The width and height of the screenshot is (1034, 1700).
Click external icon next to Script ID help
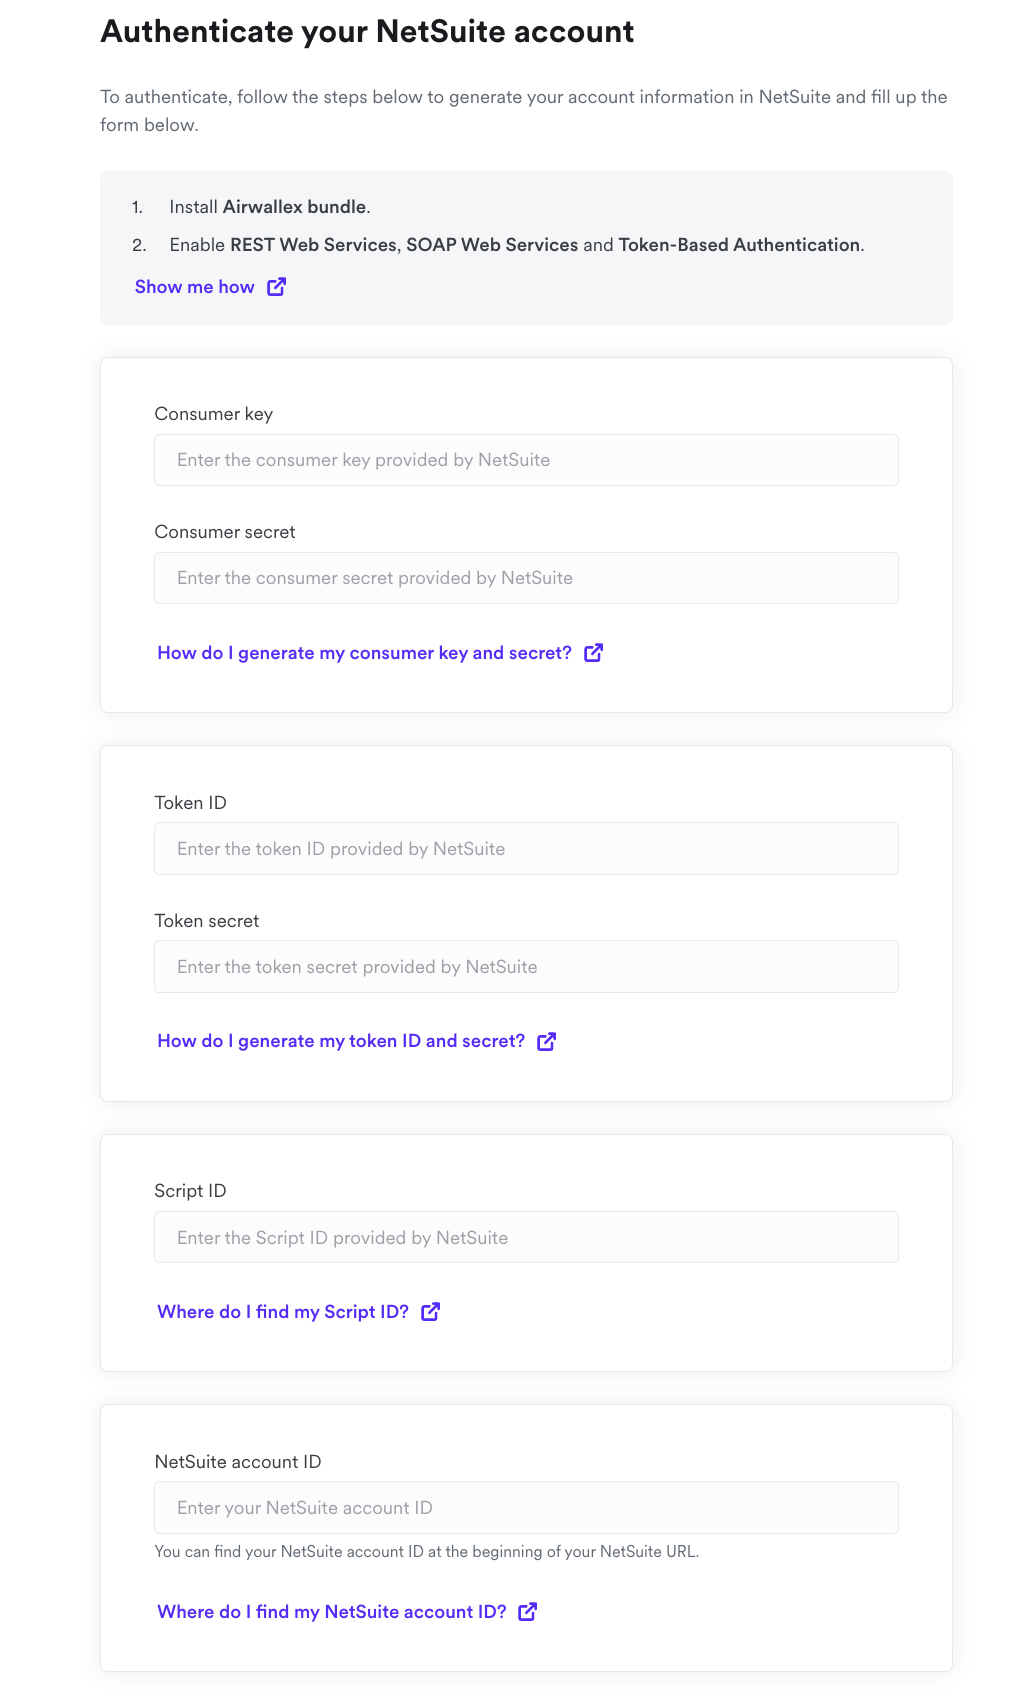(431, 1312)
